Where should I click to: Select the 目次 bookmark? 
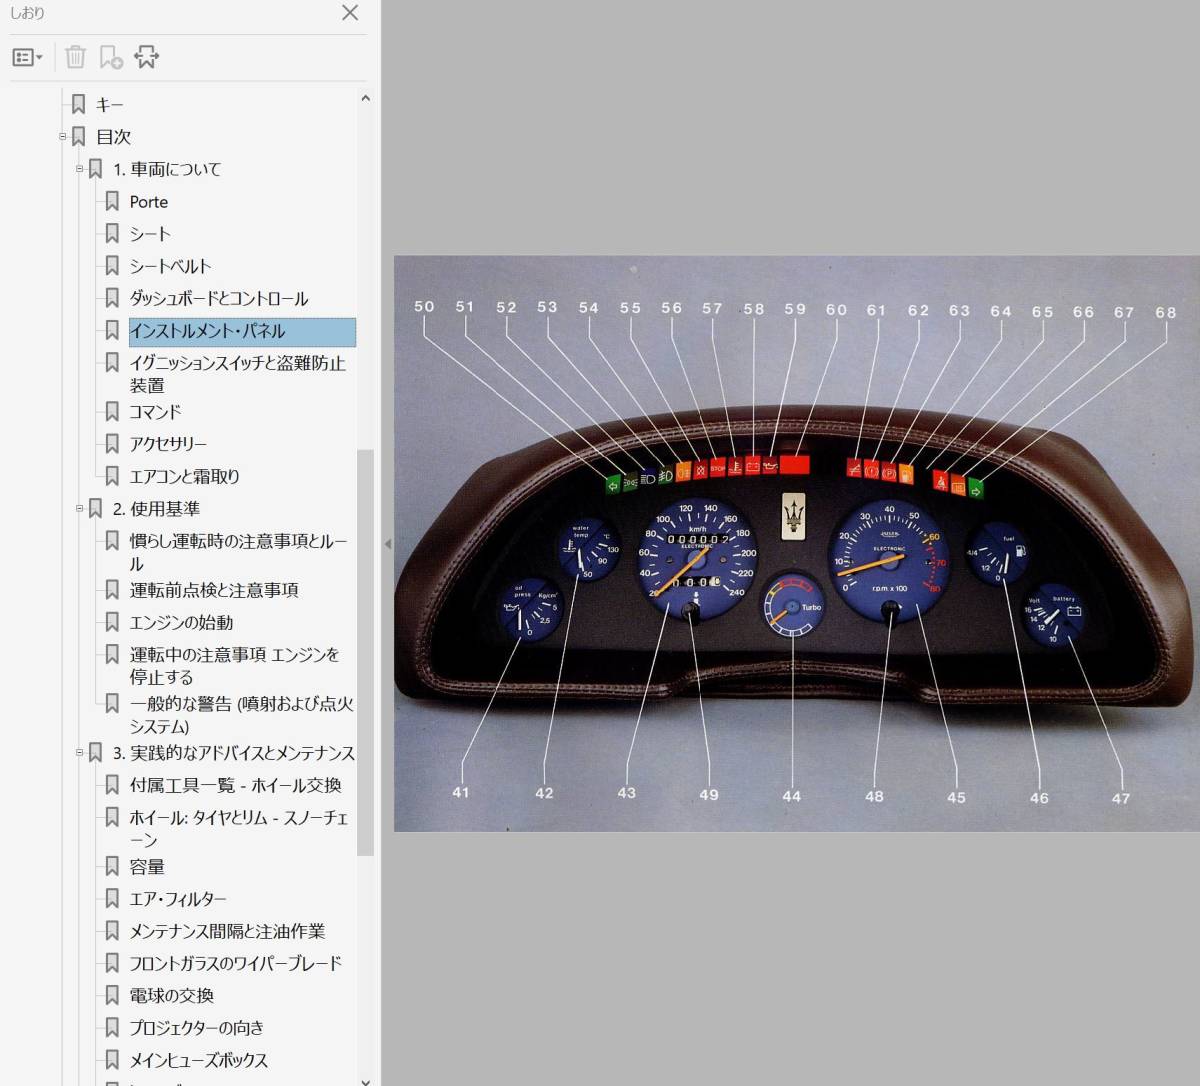113,137
